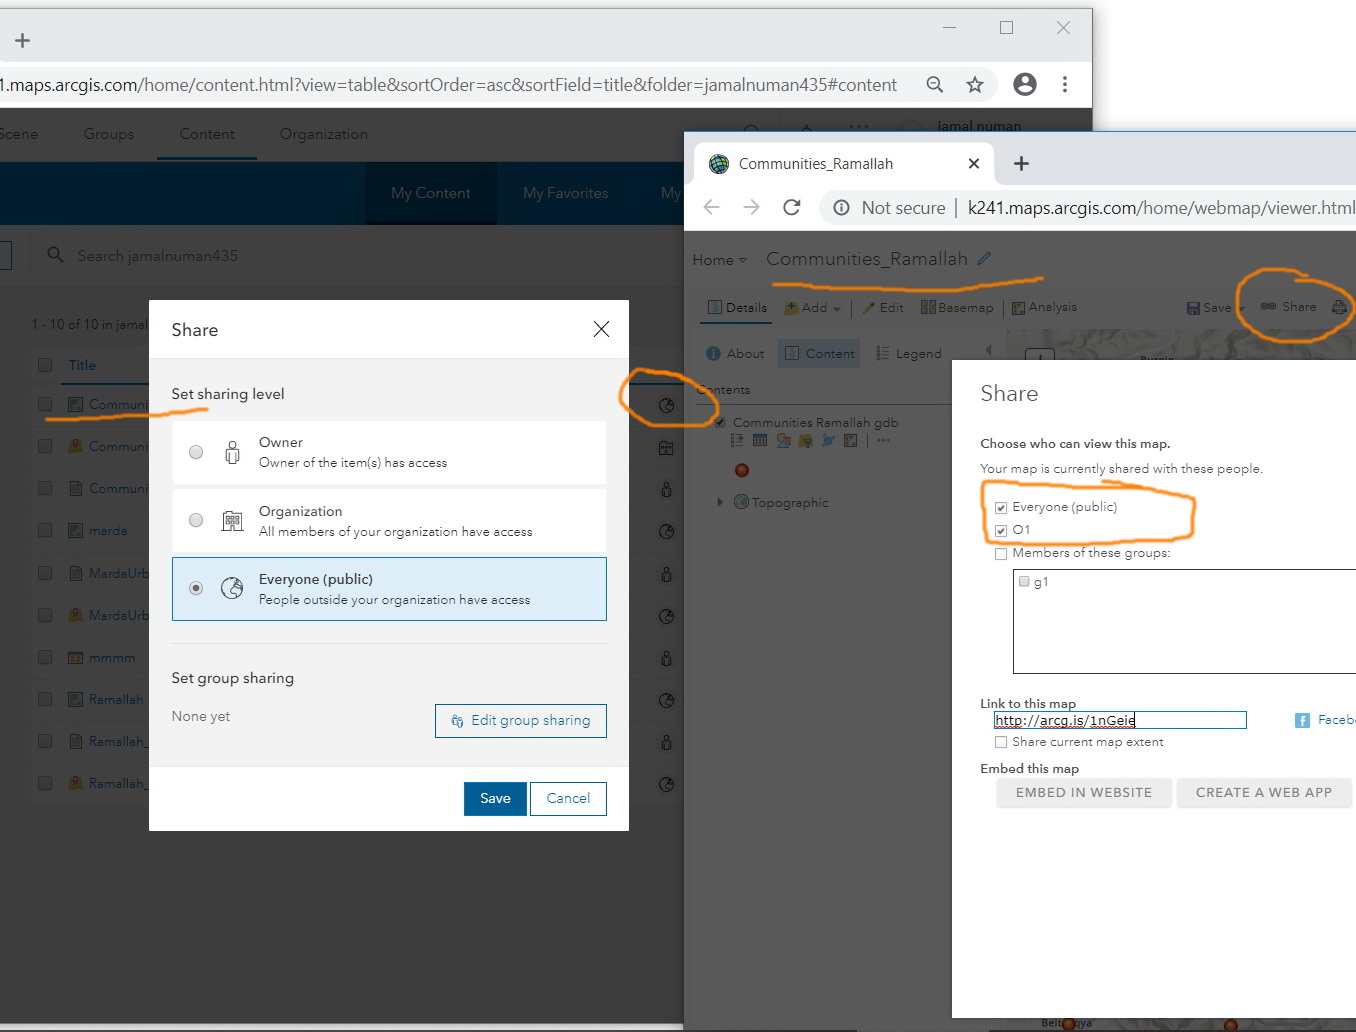
Task: Reload page in Communities_Ramallah window
Action: (792, 207)
